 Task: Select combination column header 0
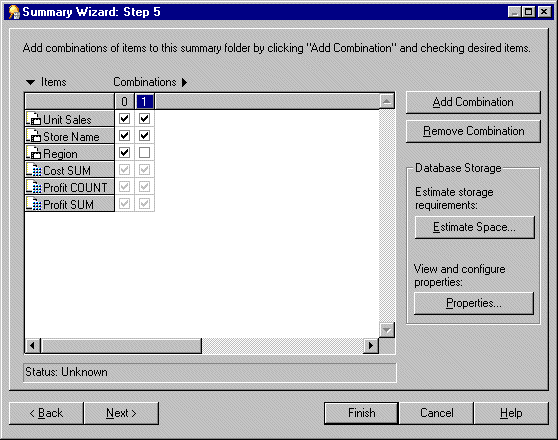coord(125,101)
